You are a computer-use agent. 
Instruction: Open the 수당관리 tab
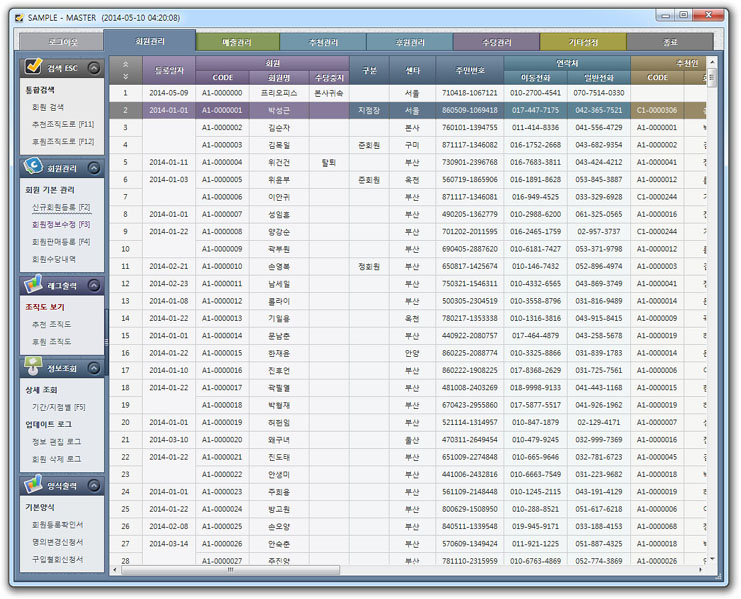point(496,42)
